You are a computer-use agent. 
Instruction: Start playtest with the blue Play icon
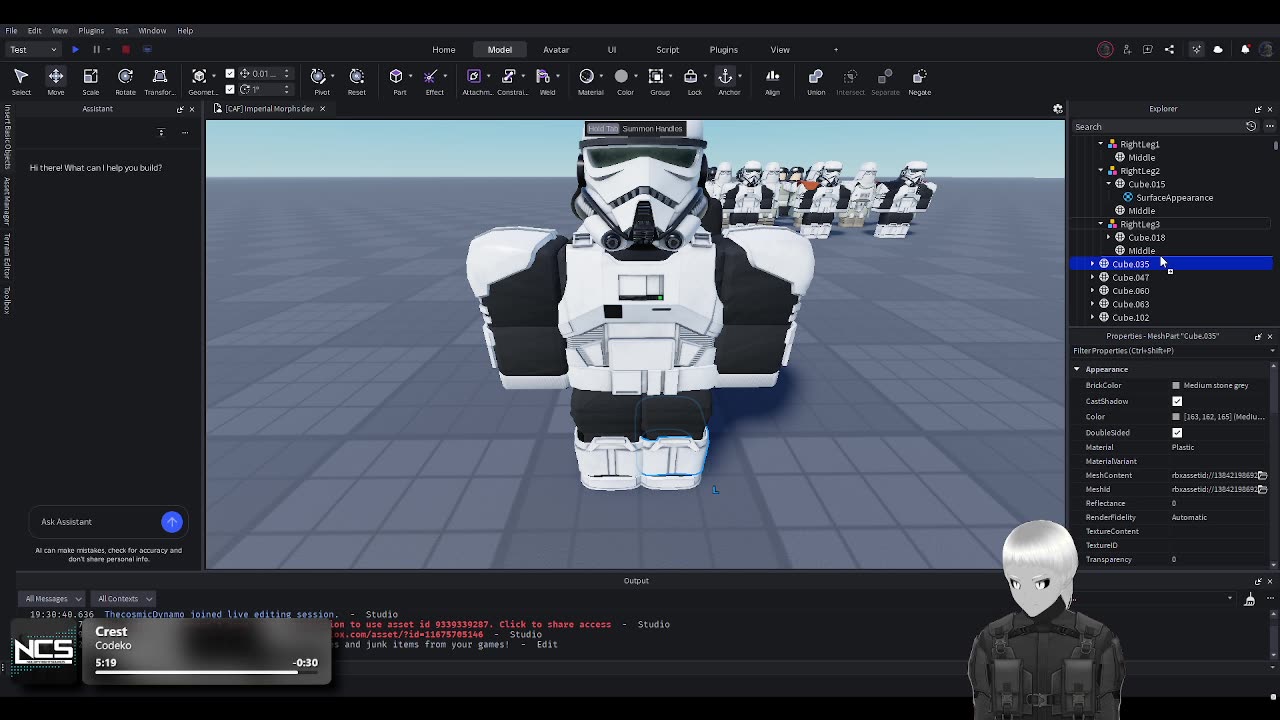point(75,49)
